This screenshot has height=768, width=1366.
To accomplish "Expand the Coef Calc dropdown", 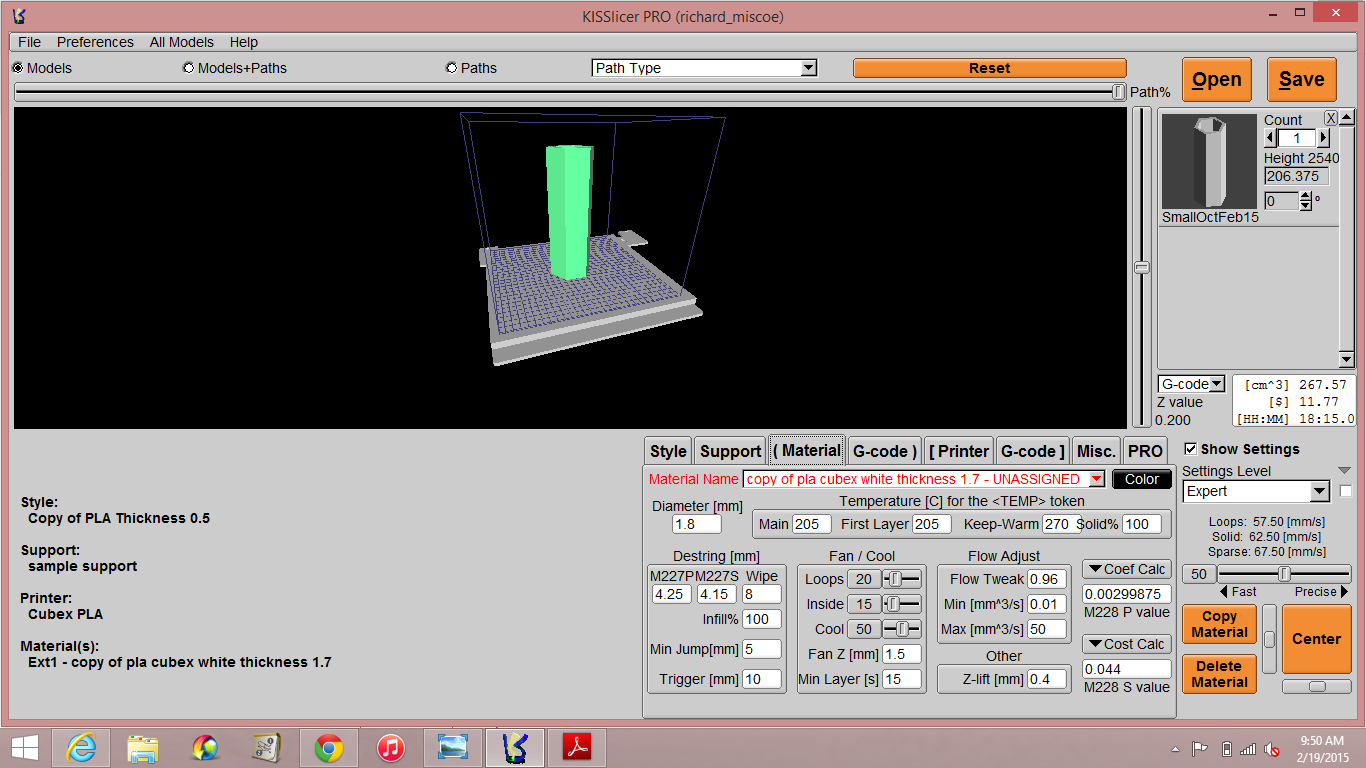I will pyautogui.click(x=1127, y=569).
